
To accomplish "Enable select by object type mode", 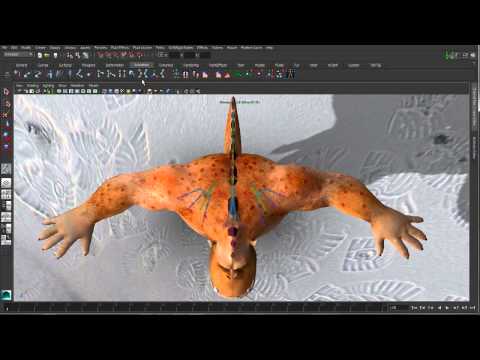I will tap(78, 55).
